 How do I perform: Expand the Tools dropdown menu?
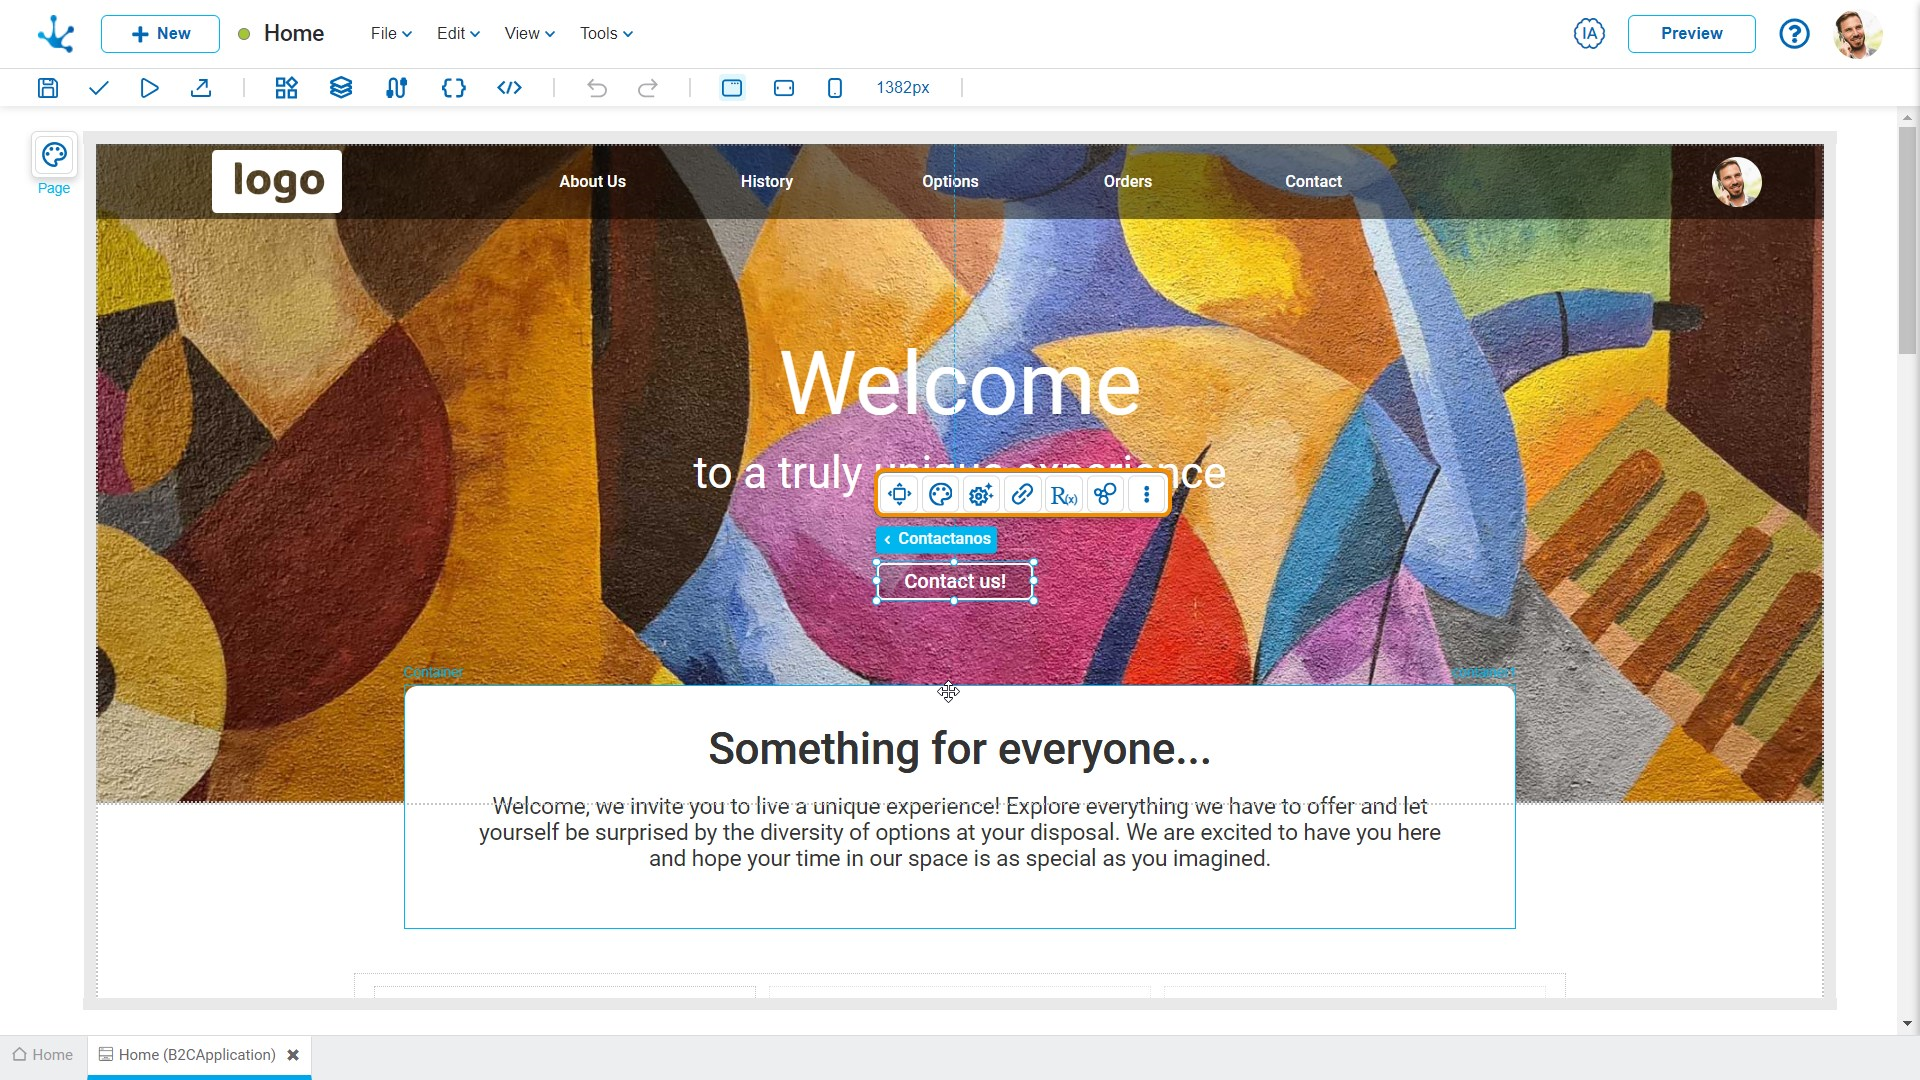(606, 33)
